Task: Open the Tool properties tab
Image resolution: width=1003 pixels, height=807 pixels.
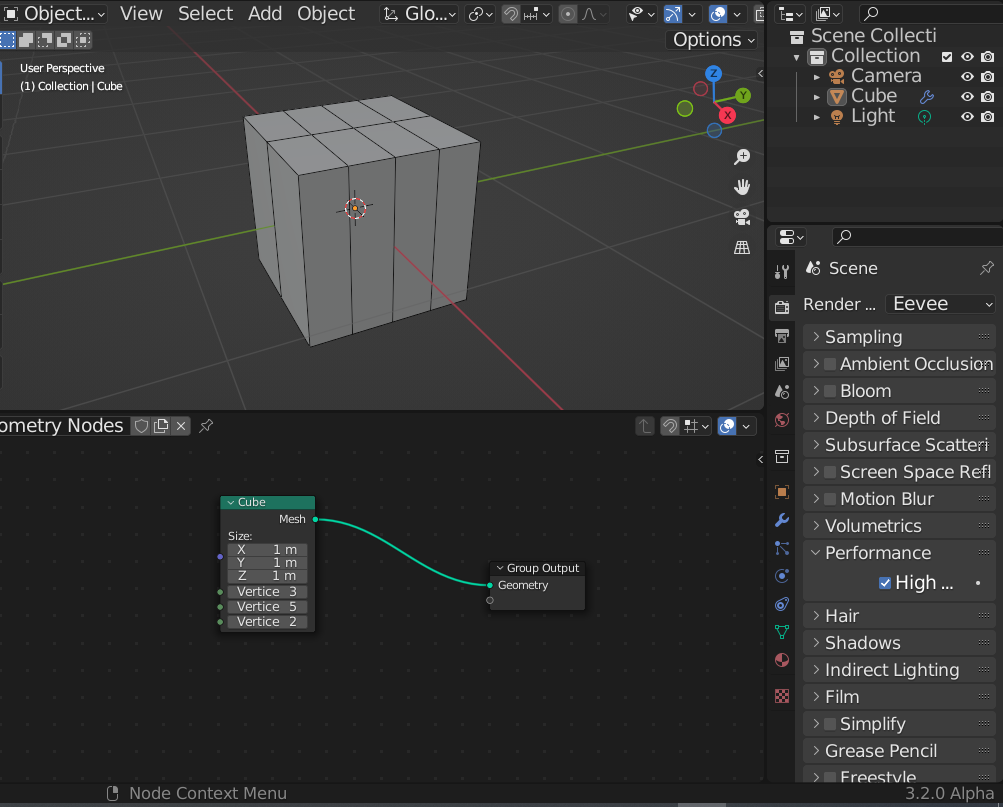Action: [x=782, y=272]
